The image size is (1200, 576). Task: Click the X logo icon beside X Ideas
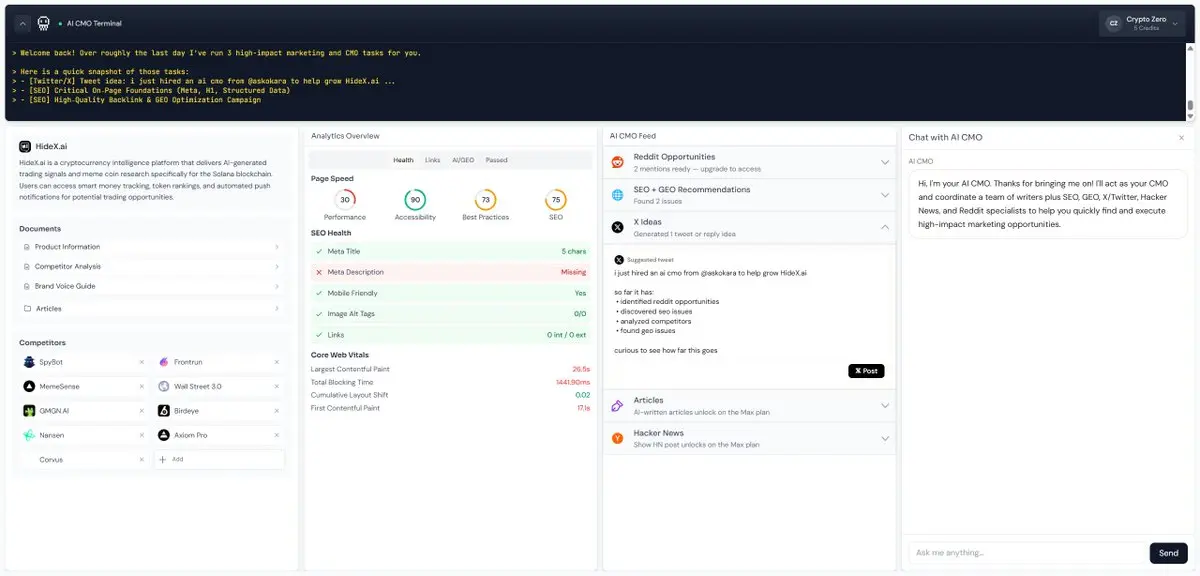(617, 227)
